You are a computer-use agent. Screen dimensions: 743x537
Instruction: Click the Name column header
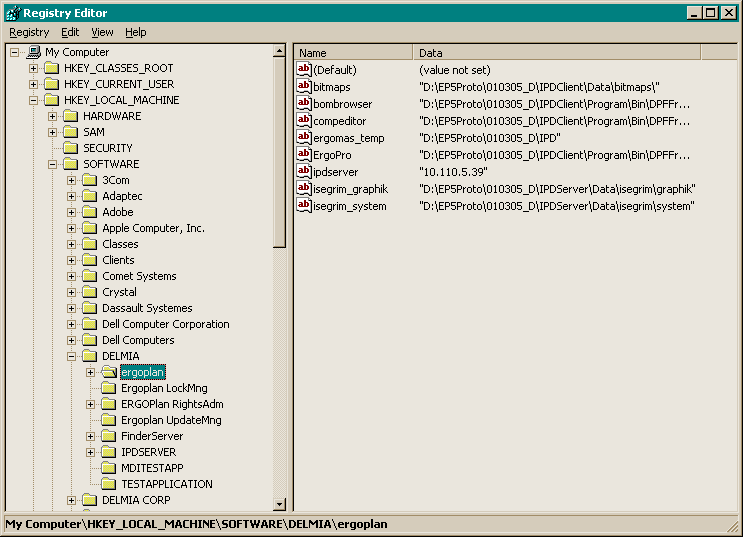tap(353, 53)
